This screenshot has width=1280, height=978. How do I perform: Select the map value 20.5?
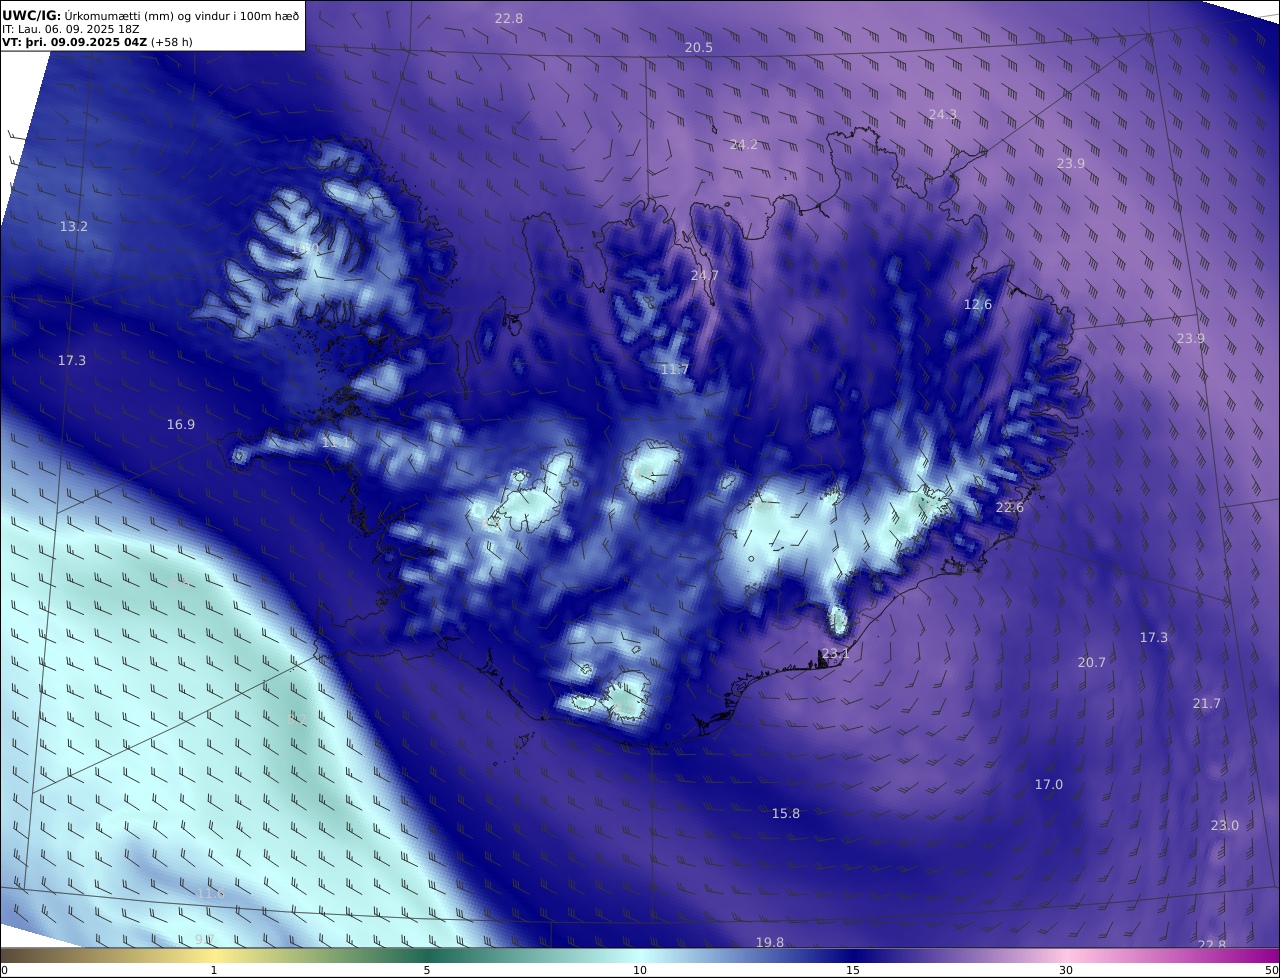699,48
